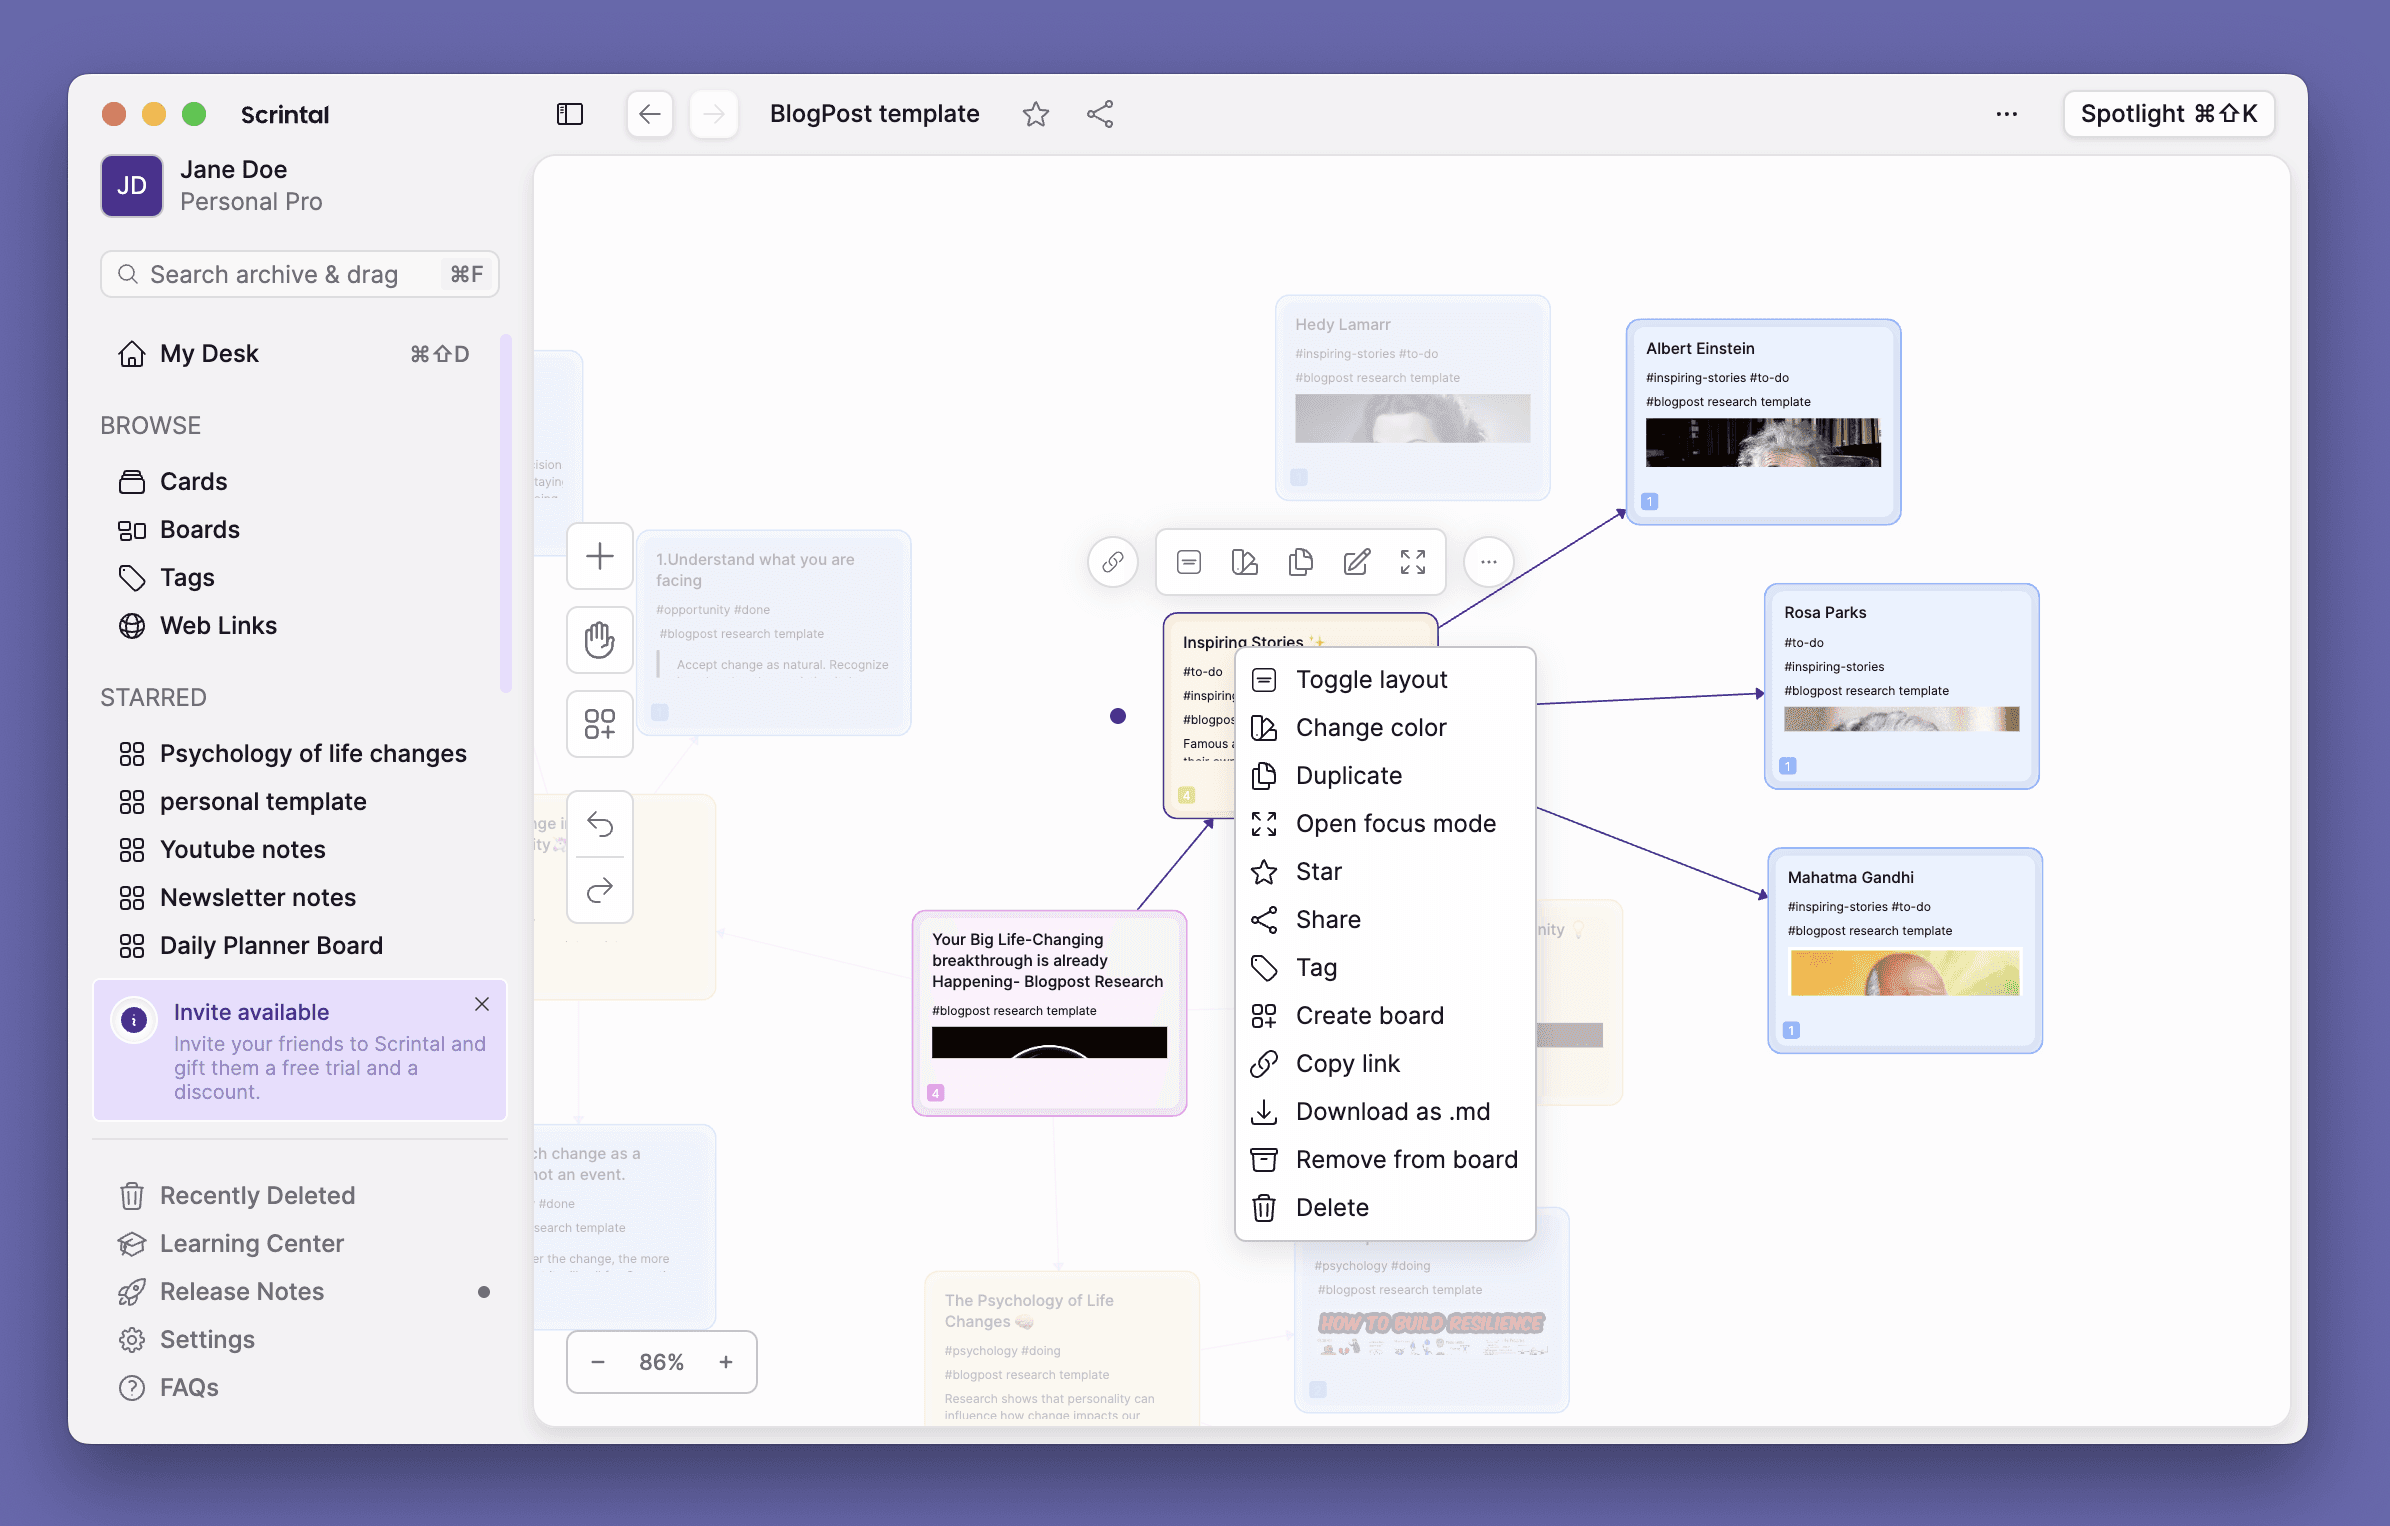Select Toggle layout from context menu
The height and width of the screenshot is (1526, 2390).
1371,680
